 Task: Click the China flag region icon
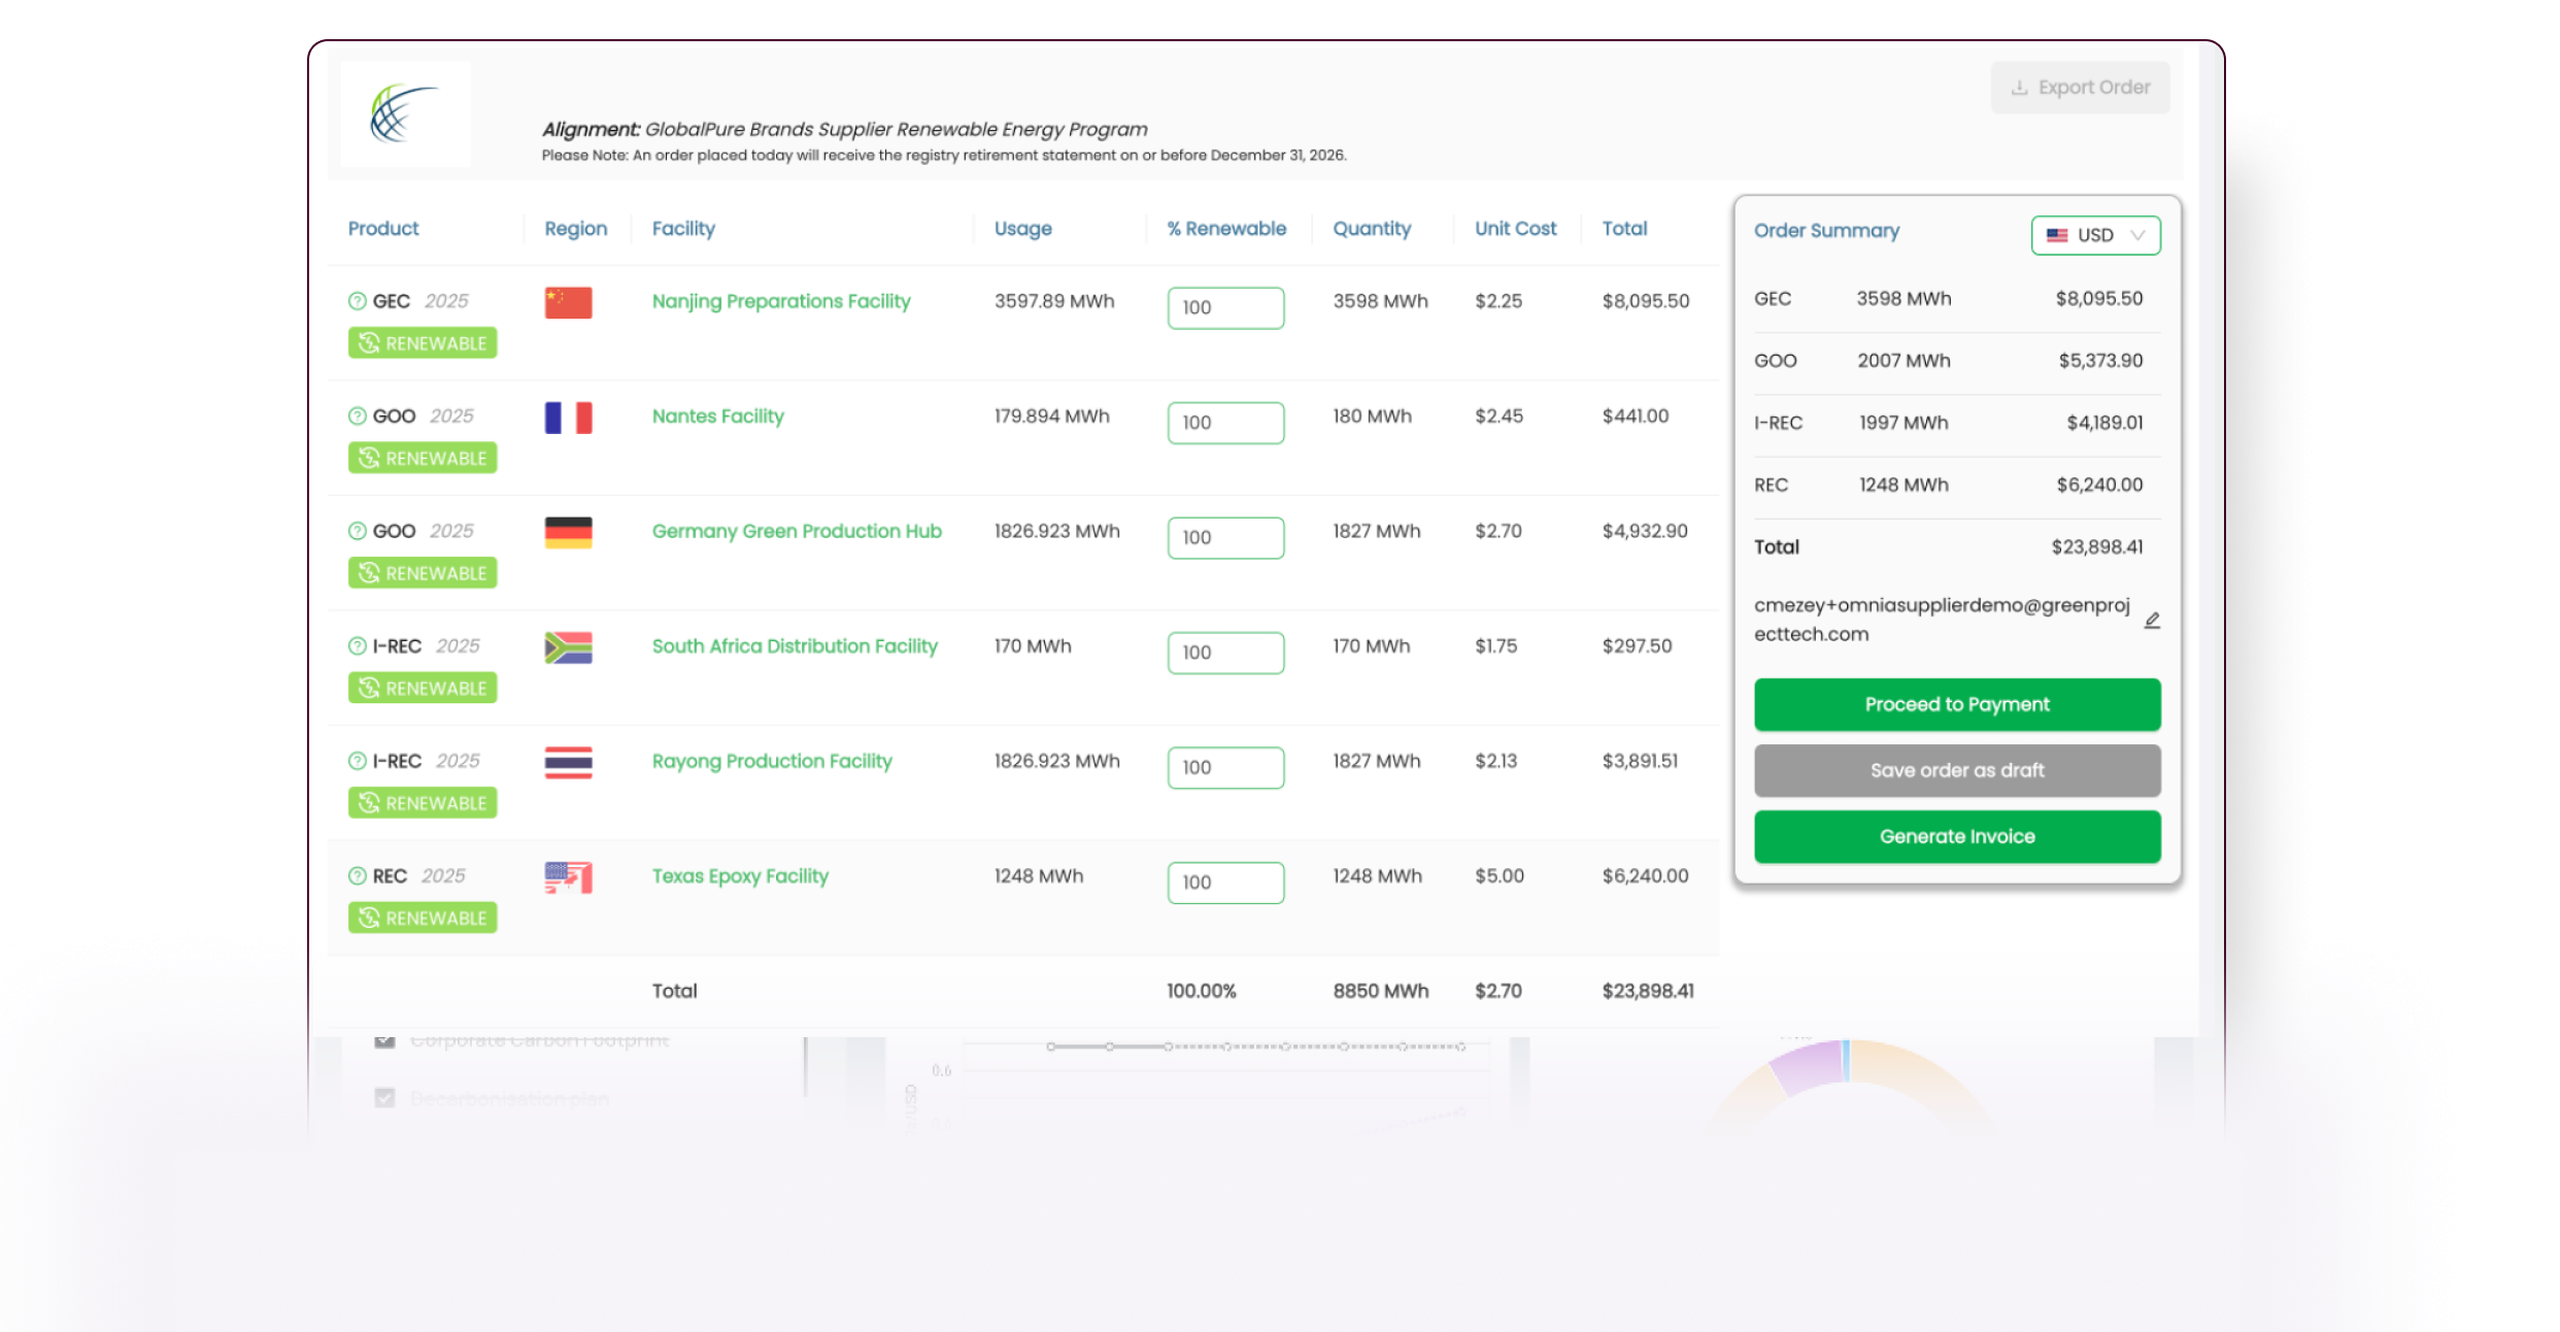pos(568,302)
